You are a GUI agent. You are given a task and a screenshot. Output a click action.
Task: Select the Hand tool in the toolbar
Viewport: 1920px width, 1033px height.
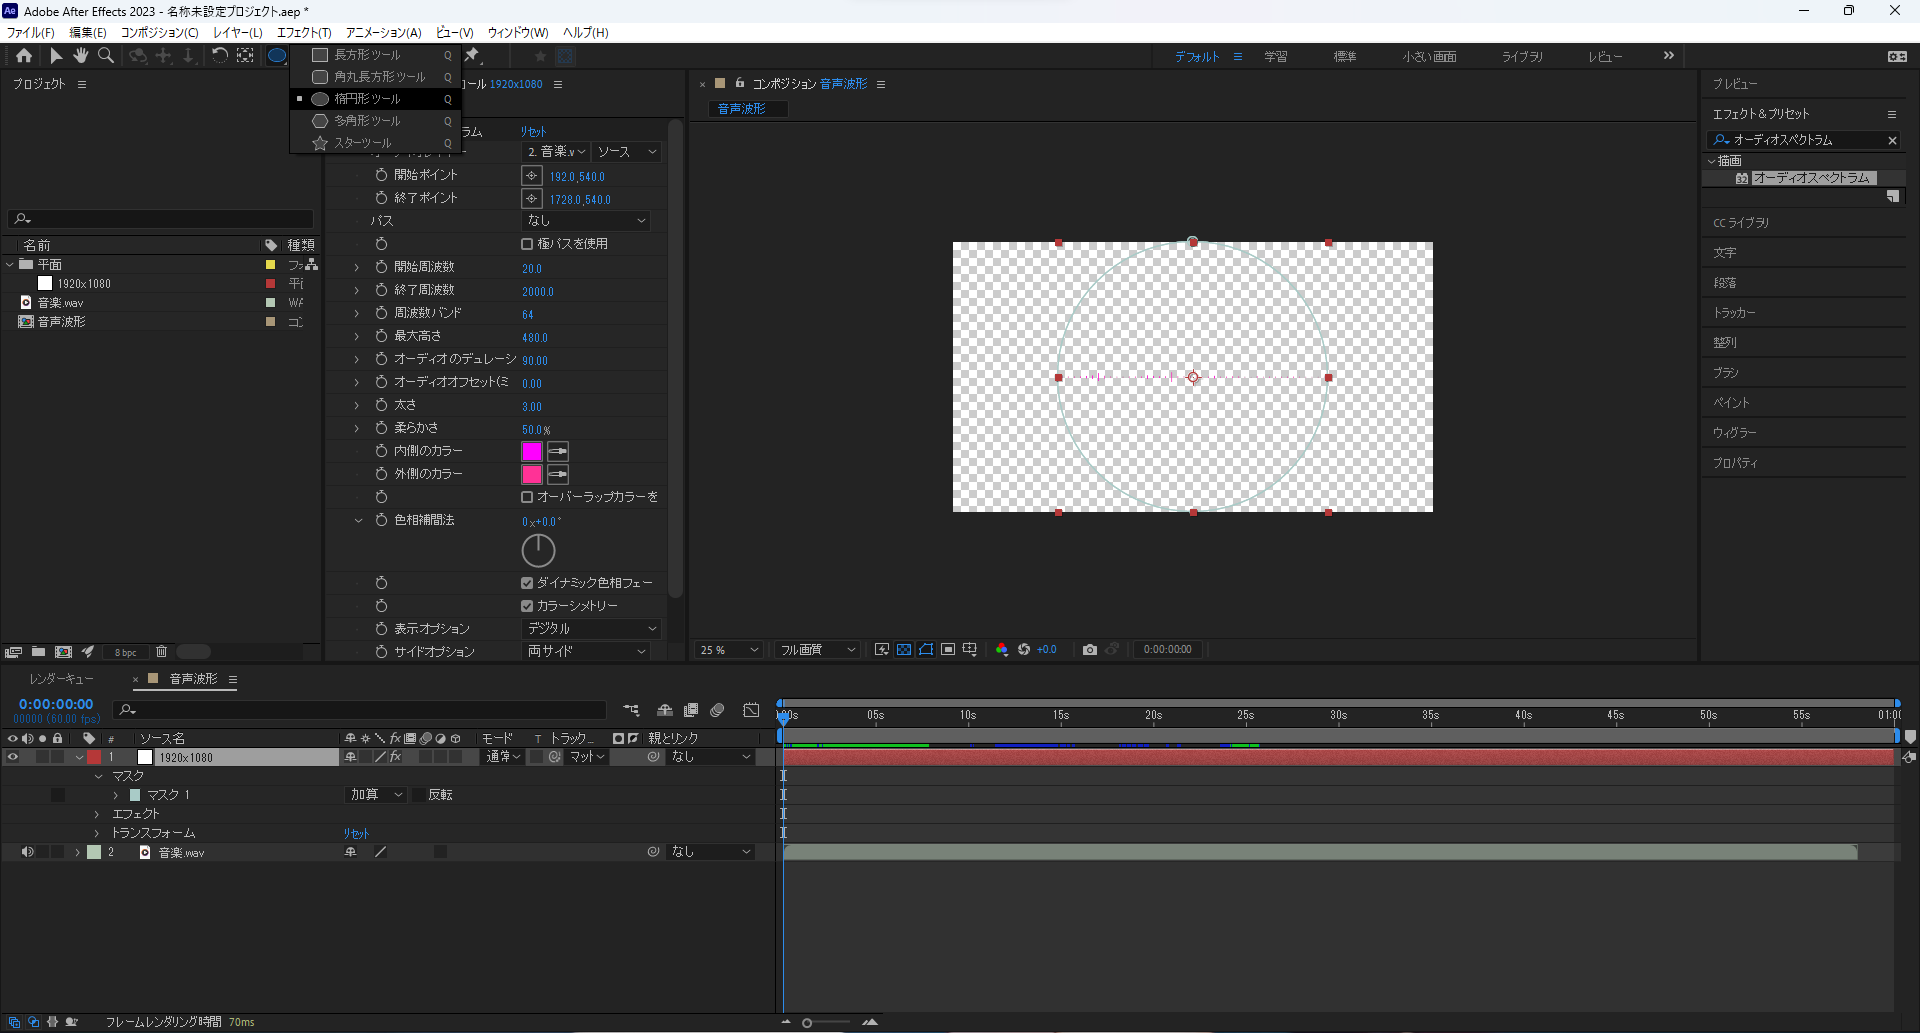coord(81,56)
